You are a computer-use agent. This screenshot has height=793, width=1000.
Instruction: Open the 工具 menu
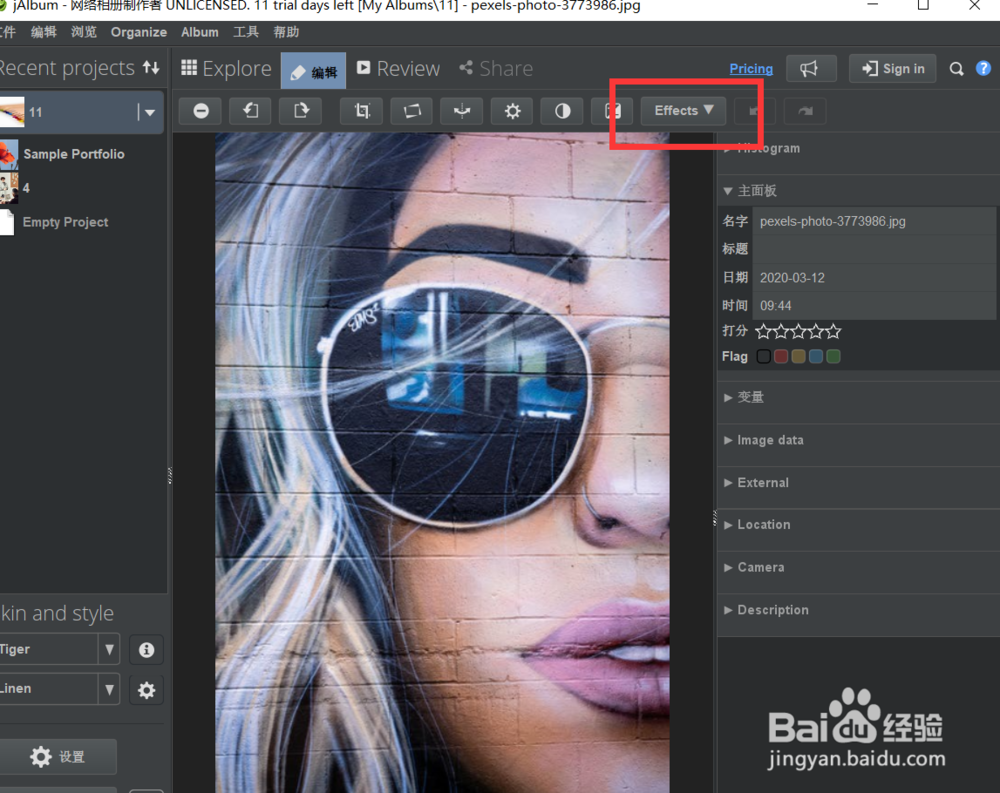[x=246, y=32]
